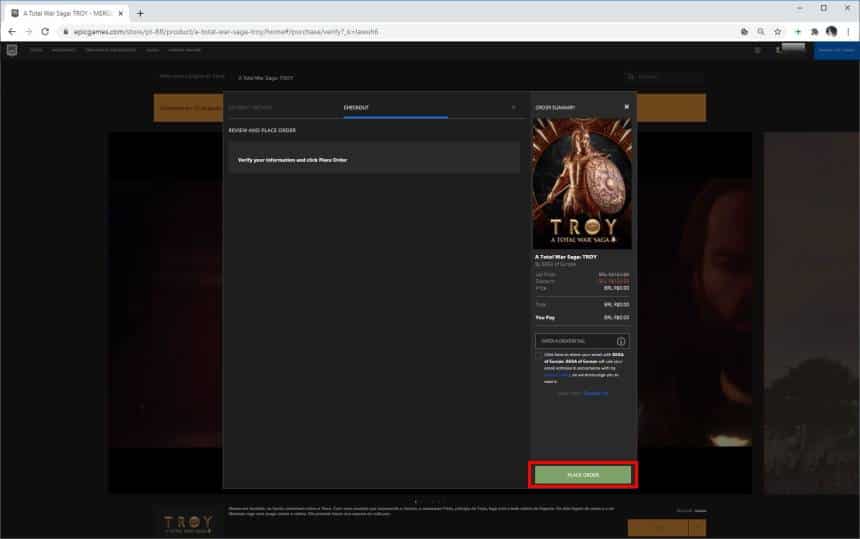
Task: Click the globe language icon in Epic header
Action: click(757, 50)
